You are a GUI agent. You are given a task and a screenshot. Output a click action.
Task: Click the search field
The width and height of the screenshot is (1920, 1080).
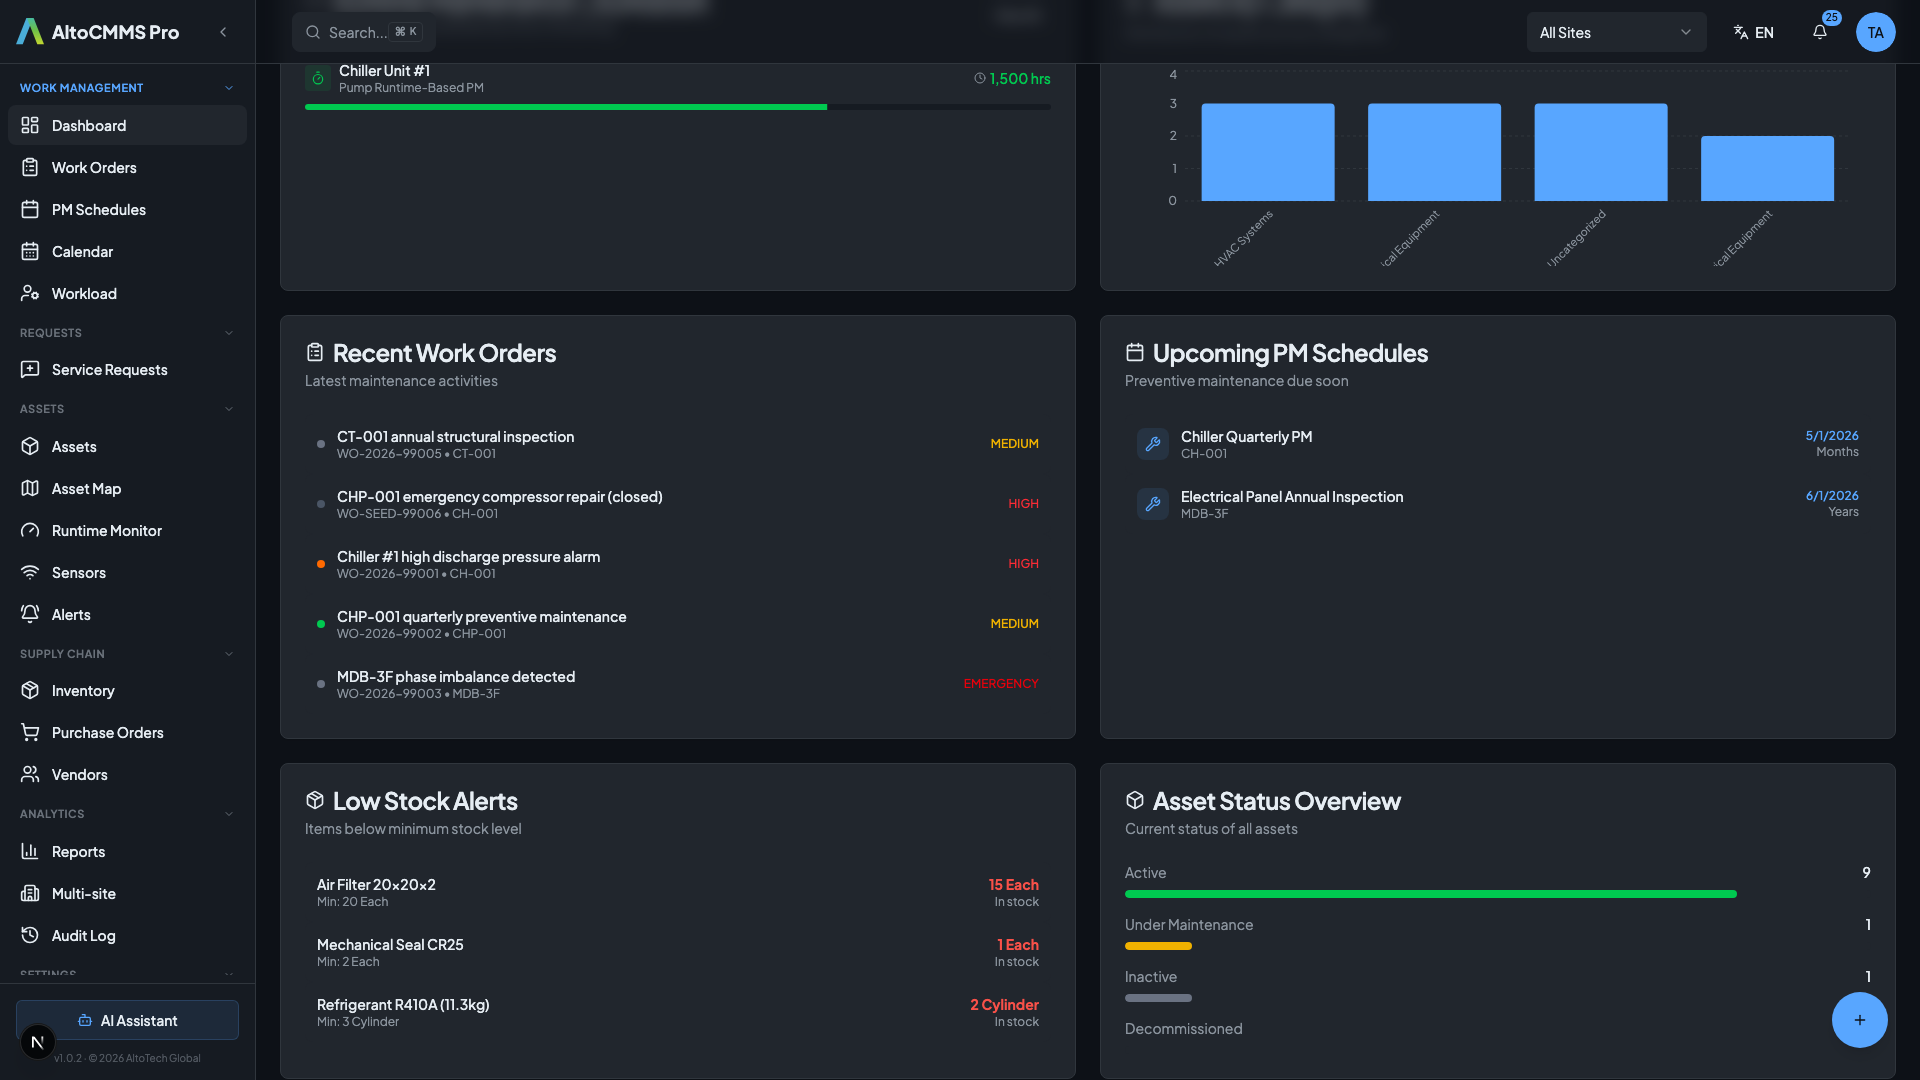[363, 31]
